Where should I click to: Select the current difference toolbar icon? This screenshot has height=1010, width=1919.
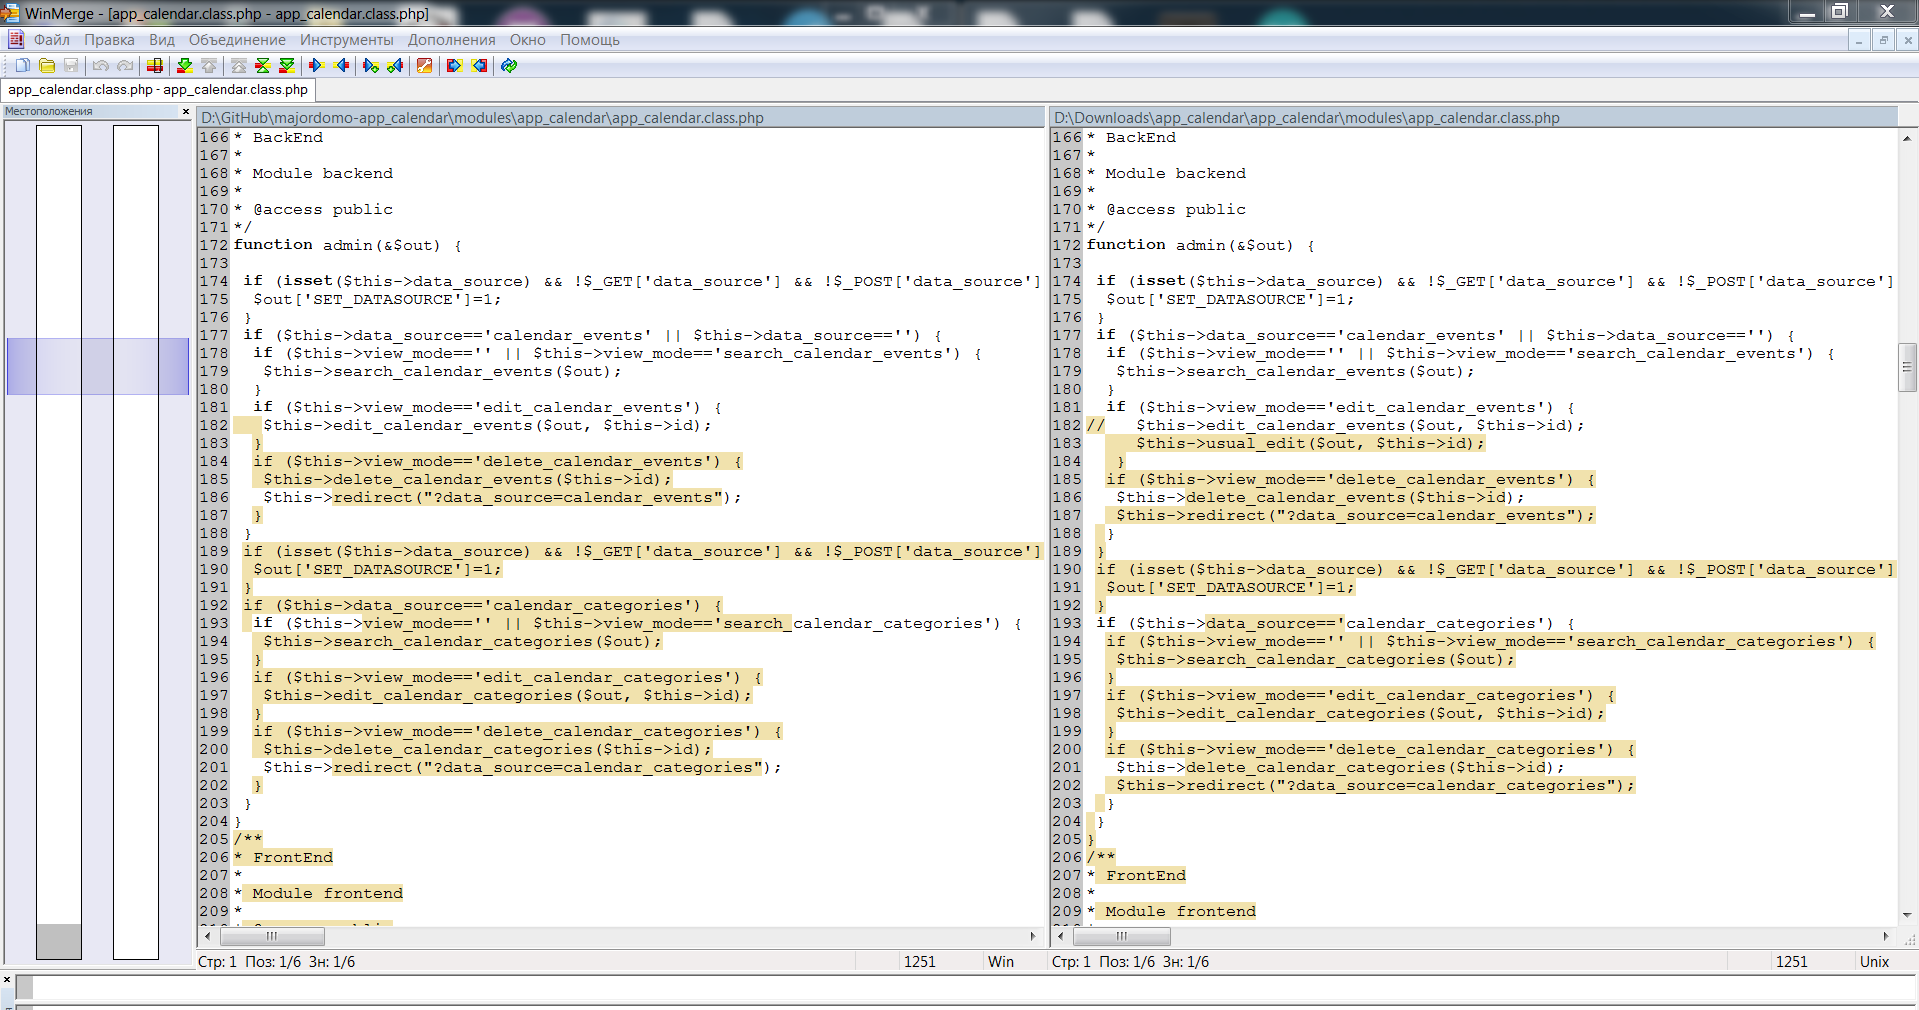point(155,66)
